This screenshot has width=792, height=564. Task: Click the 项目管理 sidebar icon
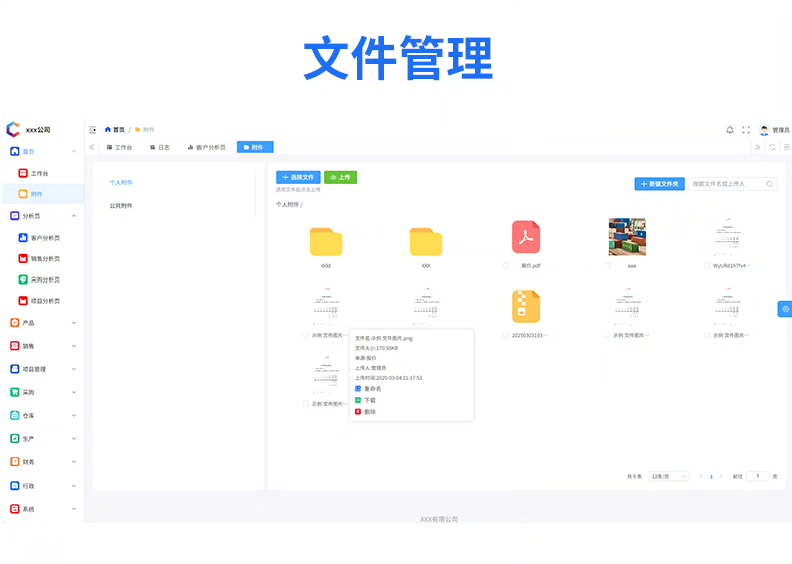tap(15, 369)
